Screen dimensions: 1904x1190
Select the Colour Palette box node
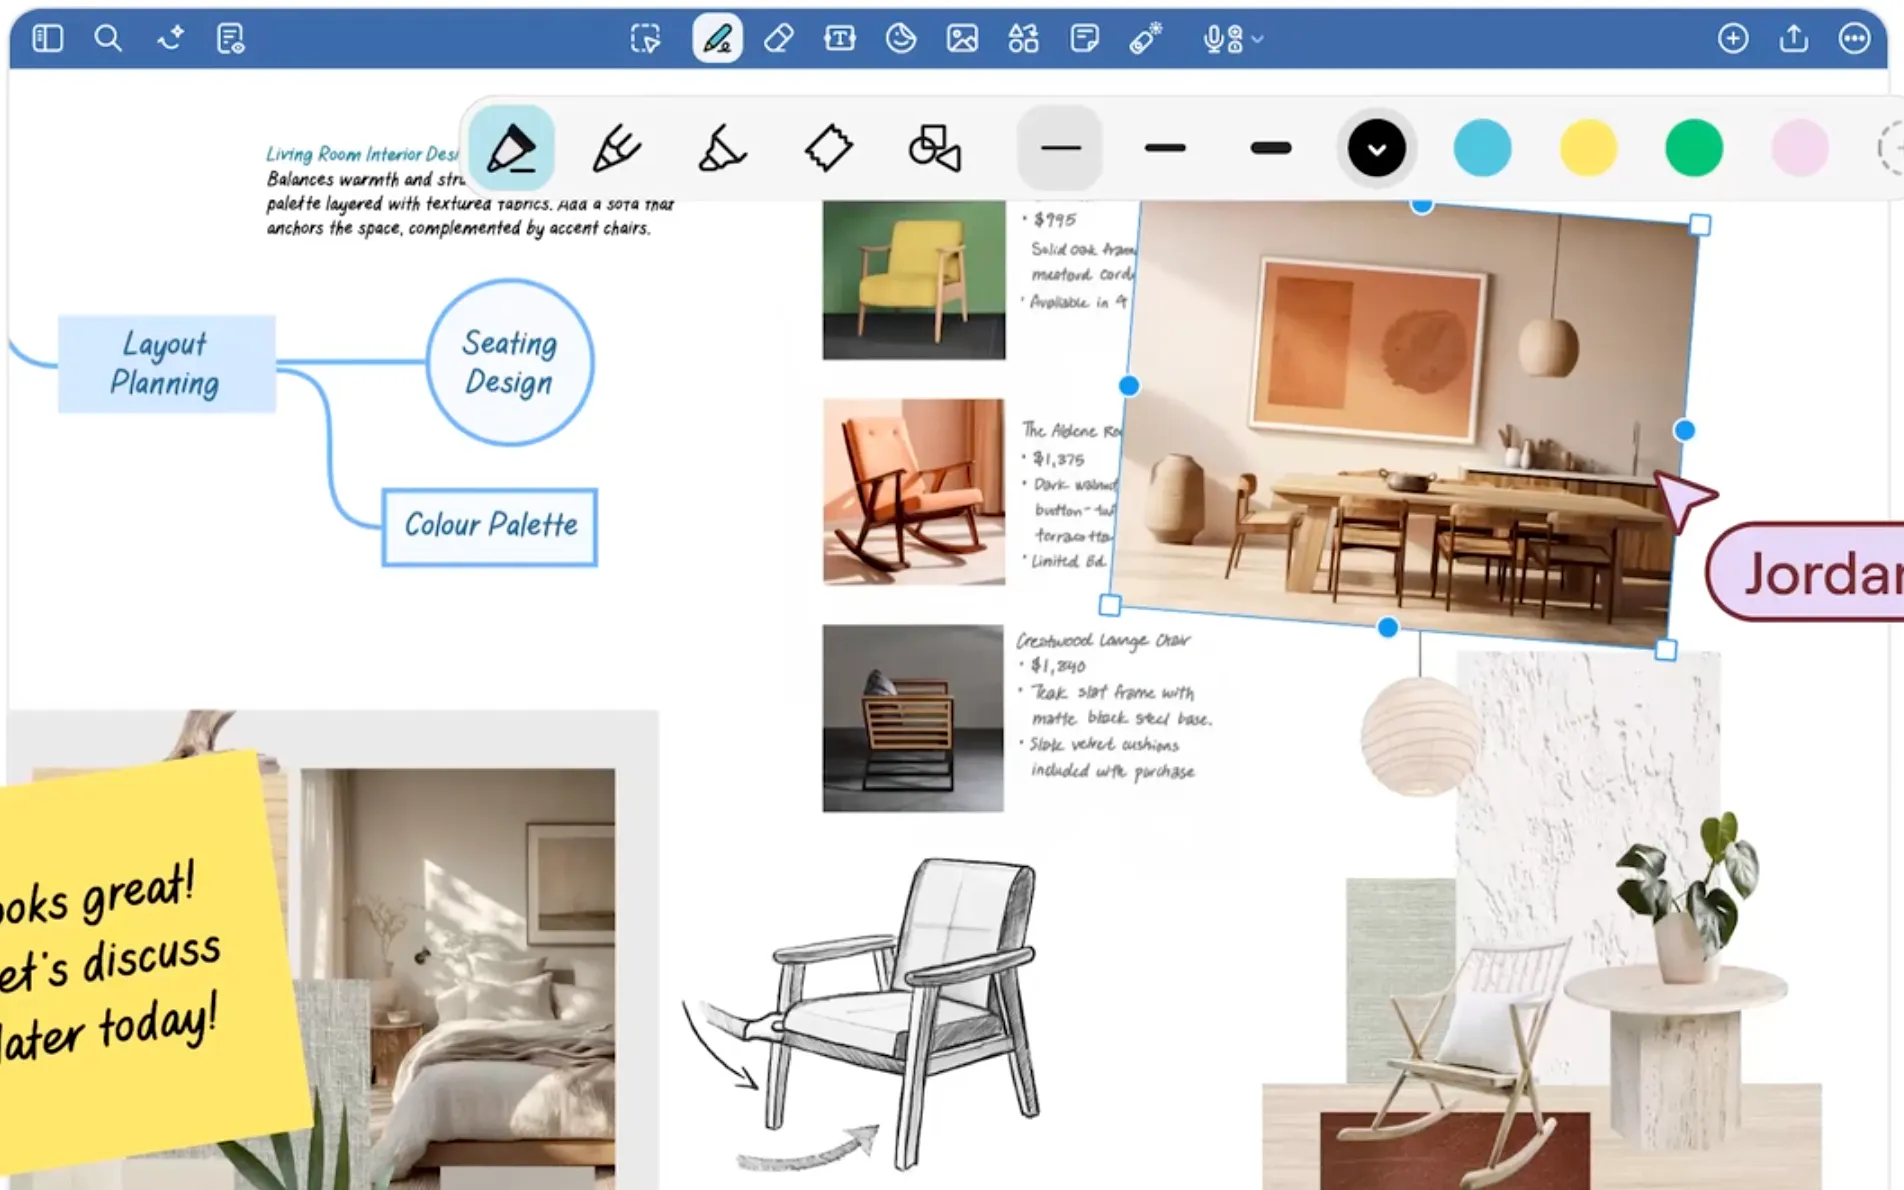point(490,527)
